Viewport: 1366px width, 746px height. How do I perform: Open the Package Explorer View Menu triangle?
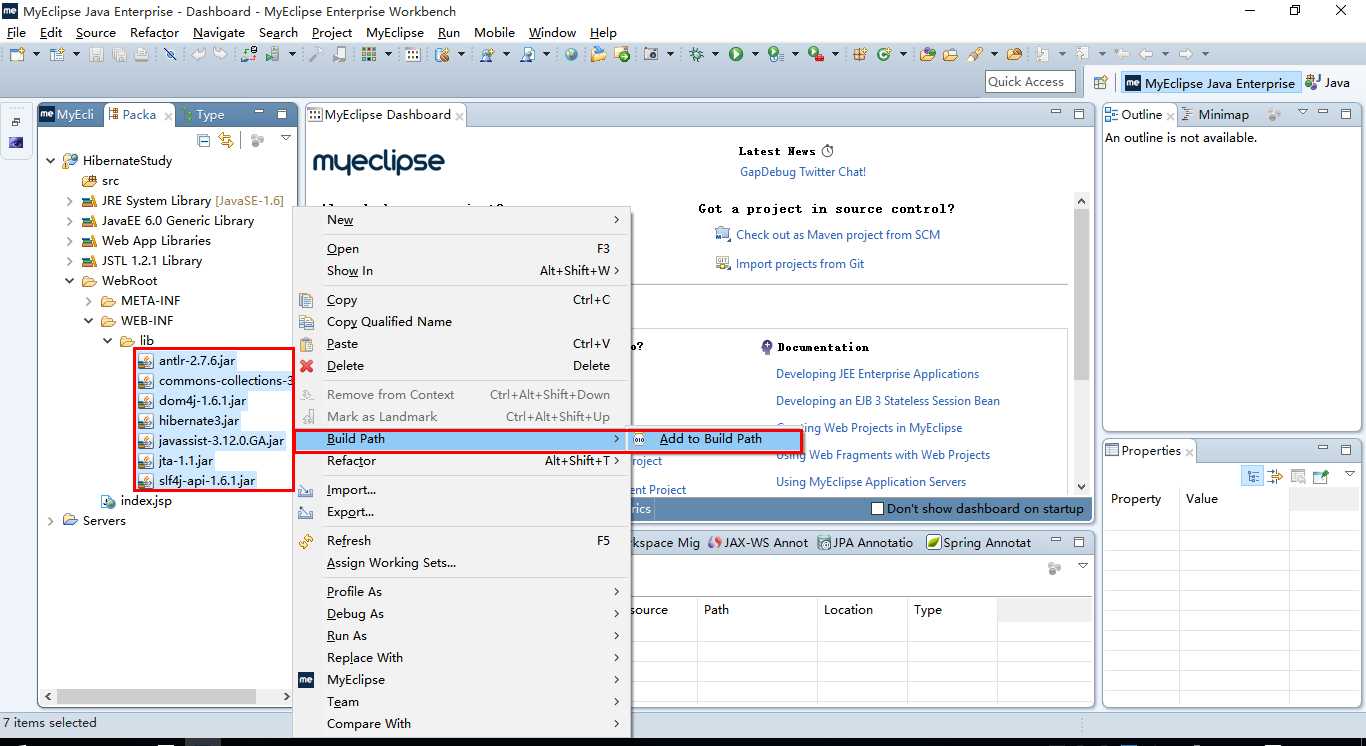(286, 138)
